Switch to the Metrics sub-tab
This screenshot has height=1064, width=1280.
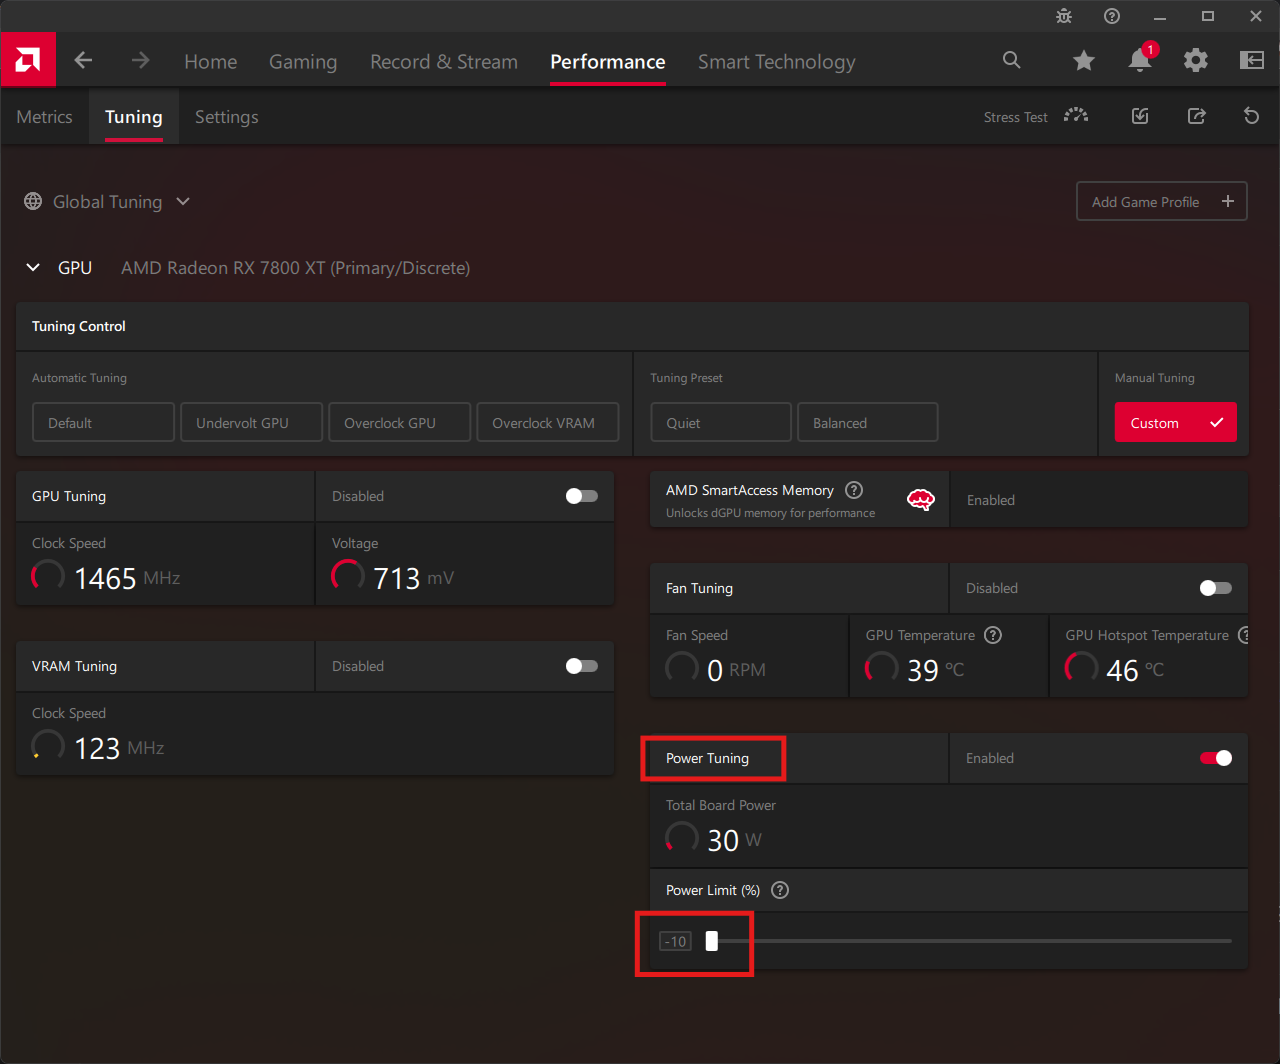click(44, 116)
